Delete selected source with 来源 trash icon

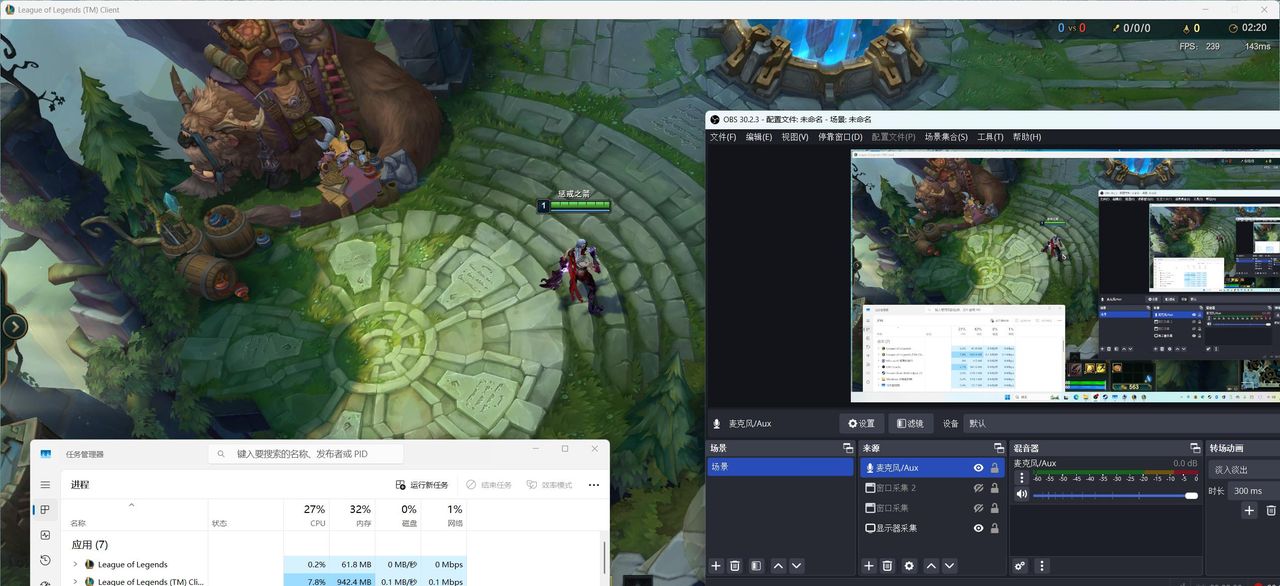(888, 566)
